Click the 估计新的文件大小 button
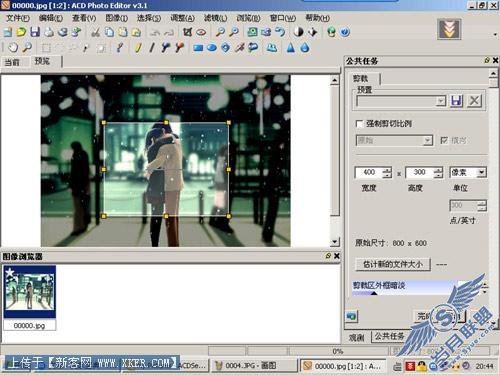This screenshot has height=375, width=500. pyautogui.click(x=393, y=264)
